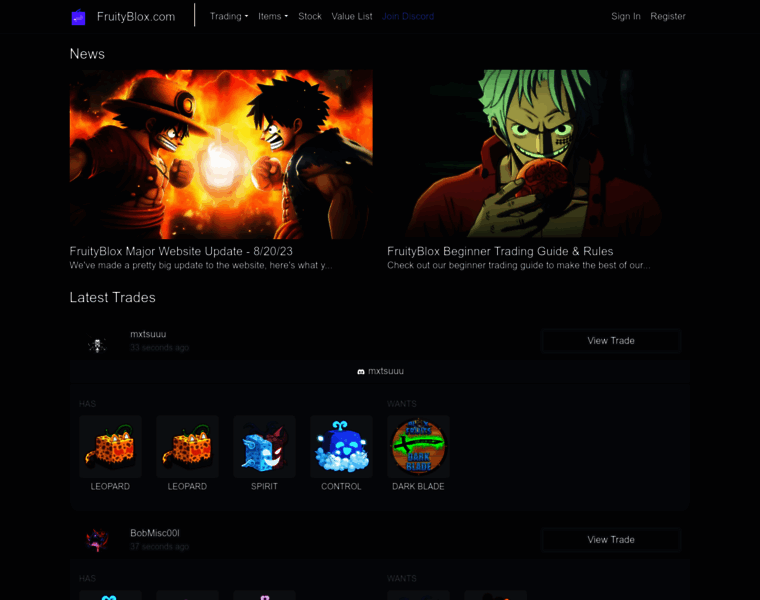Follow the Join Discord link
The width and height of the screenshot is (760, 600).
click(x=408, y=16)
